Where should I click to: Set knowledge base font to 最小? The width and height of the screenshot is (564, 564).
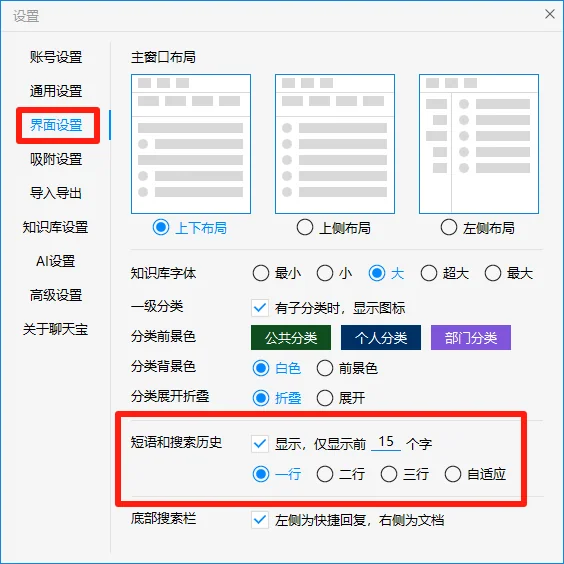(x=261, y=273)
